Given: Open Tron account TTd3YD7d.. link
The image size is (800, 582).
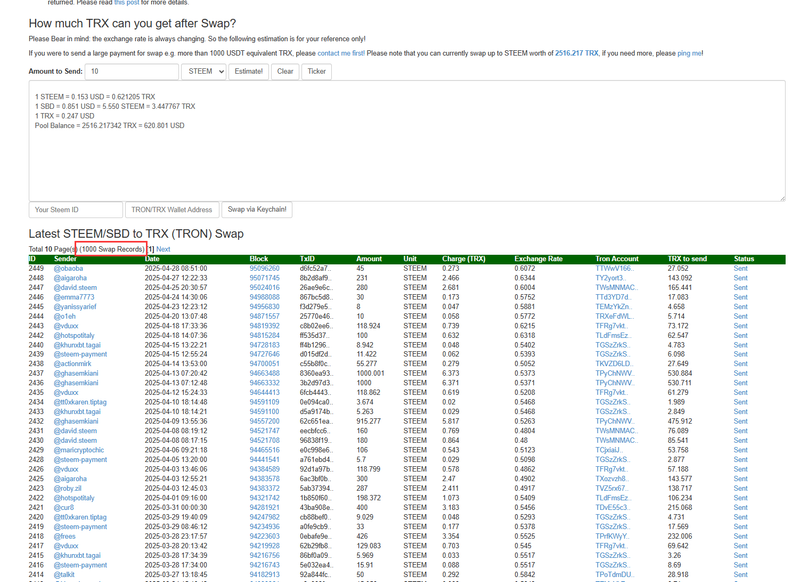Looking at the screenshot, I should point(613,297).
